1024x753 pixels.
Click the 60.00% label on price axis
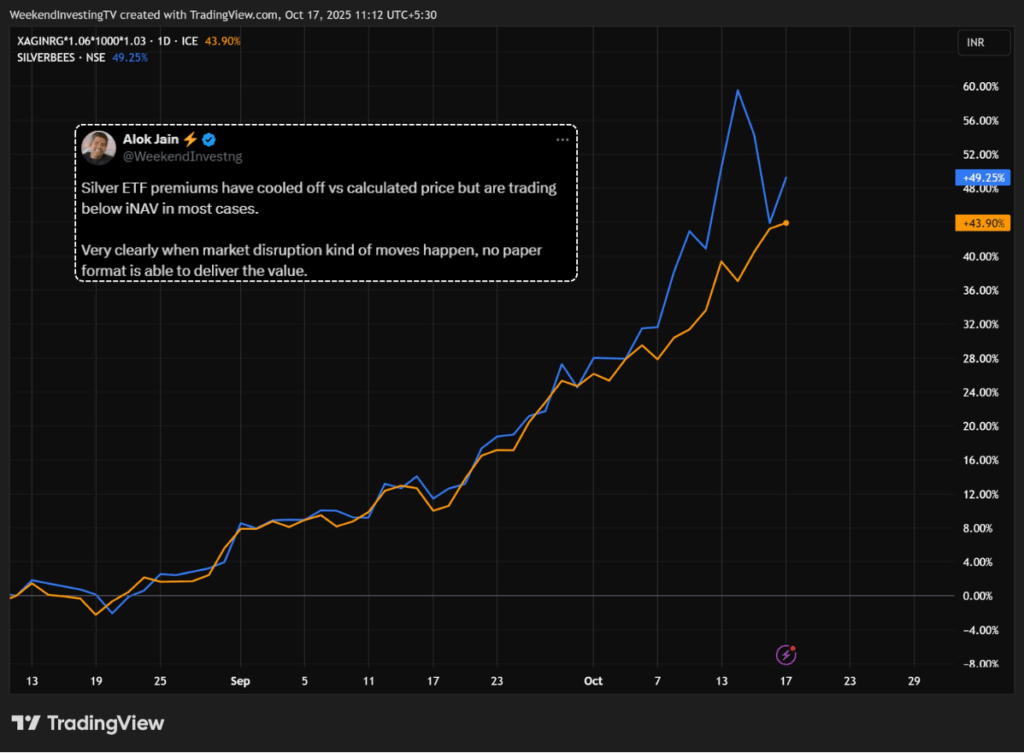pyautogui.click(x=979, y=87)
